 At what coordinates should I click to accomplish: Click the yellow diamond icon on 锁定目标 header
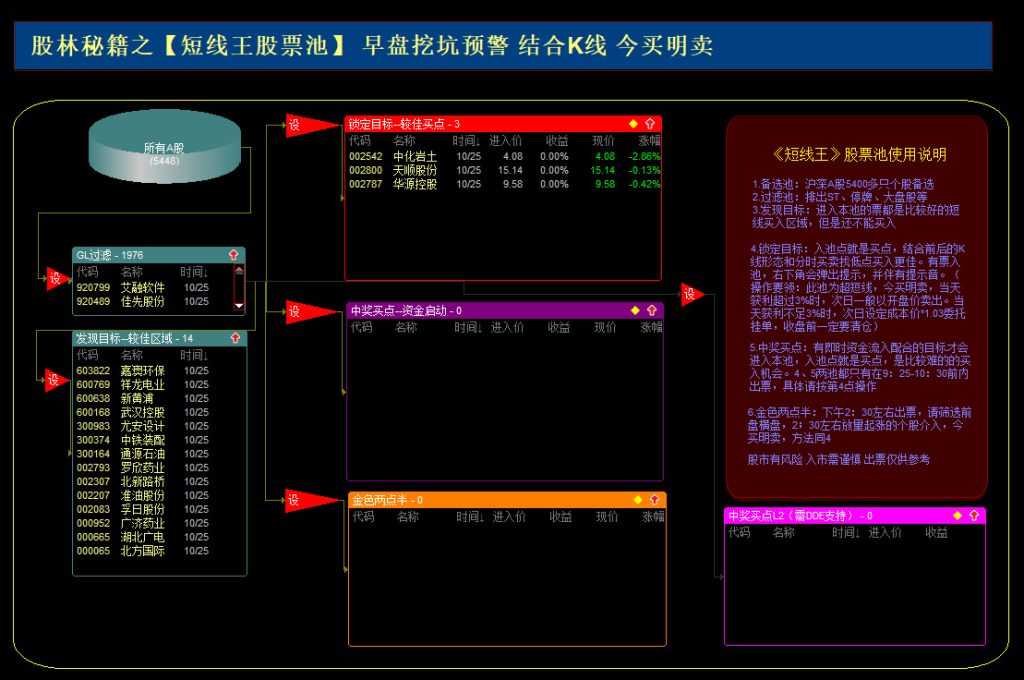click(x=631, y=122)
